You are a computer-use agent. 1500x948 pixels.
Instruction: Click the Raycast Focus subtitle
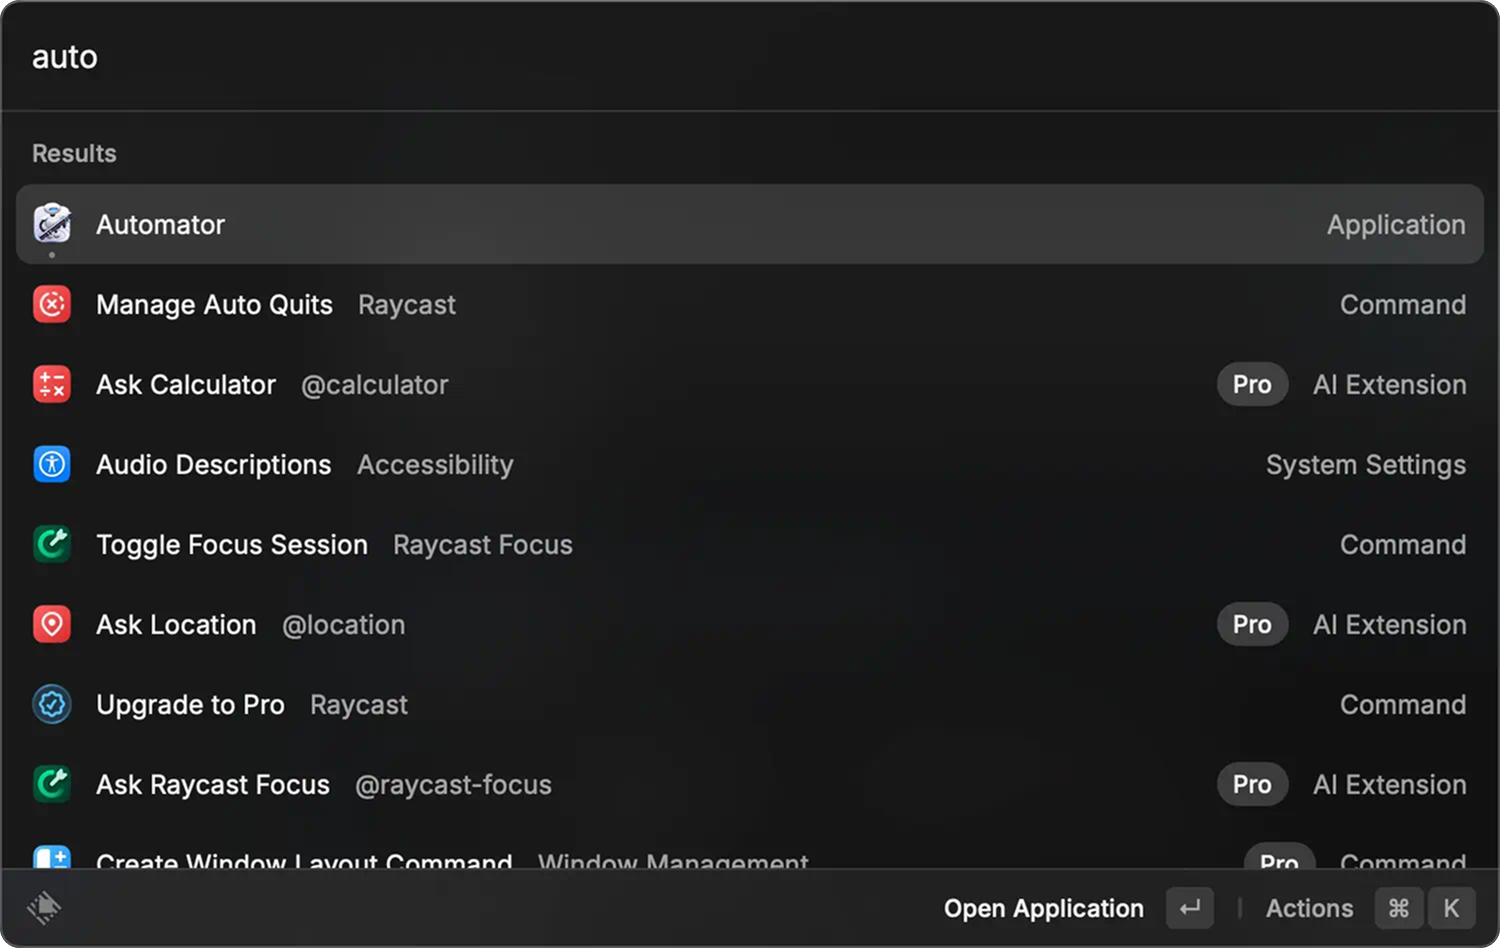click(x=483, y=545)
